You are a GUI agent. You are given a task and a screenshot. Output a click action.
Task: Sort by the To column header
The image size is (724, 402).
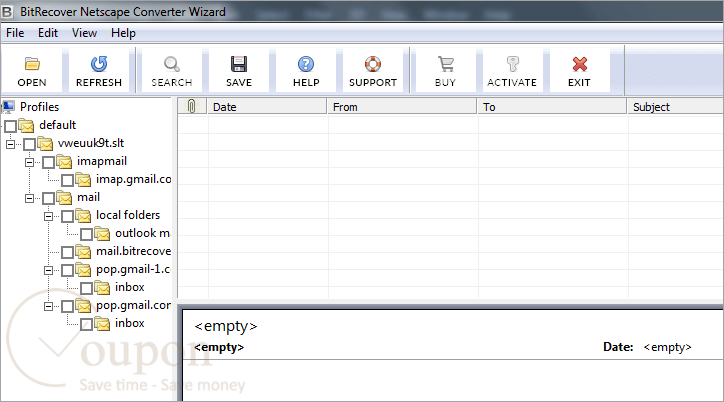point(552,107)
